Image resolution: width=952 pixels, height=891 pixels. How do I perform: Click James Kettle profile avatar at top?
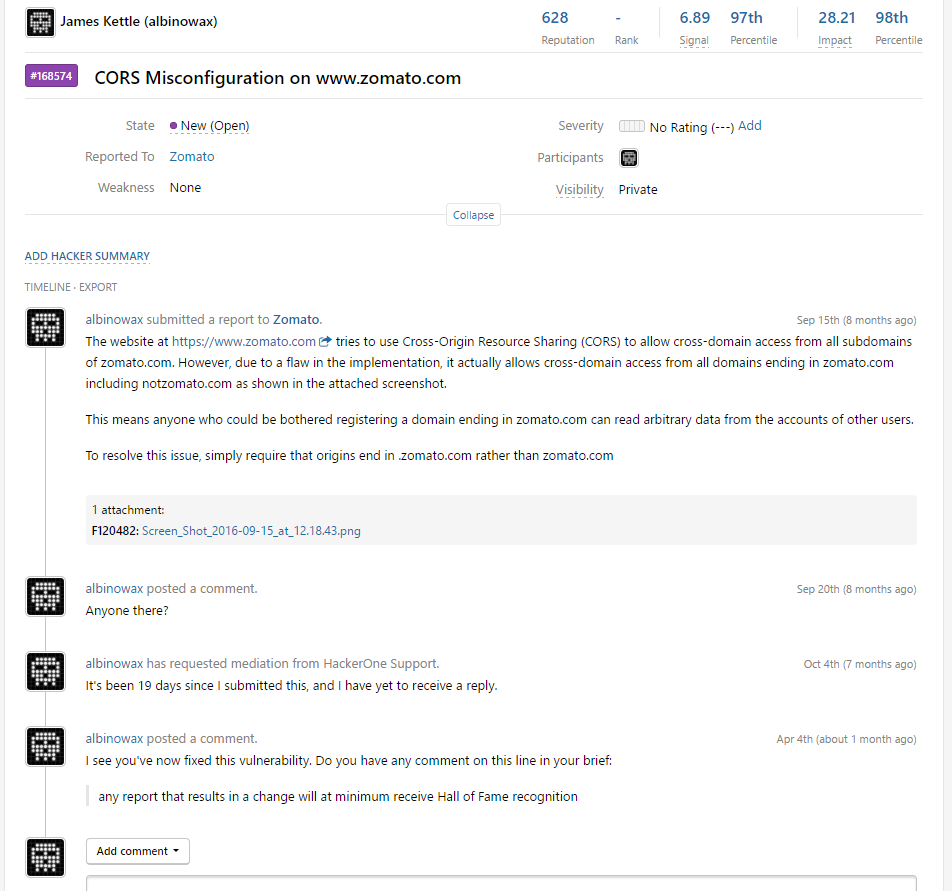pos(41,22)
